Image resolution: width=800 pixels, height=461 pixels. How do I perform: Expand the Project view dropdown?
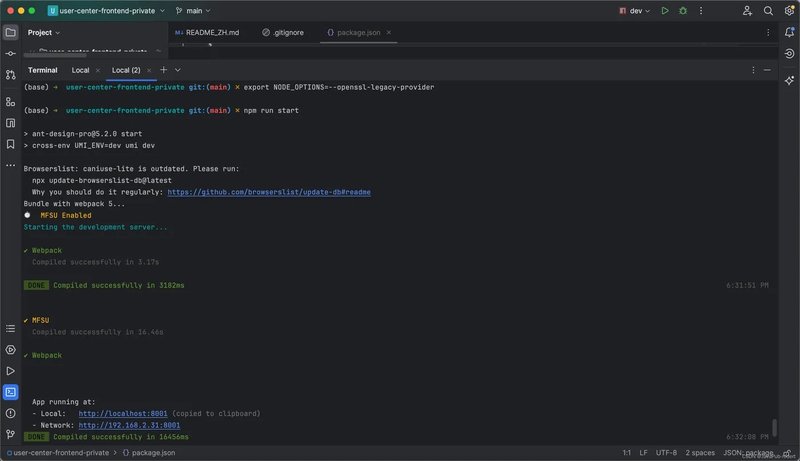pos(44,32)
